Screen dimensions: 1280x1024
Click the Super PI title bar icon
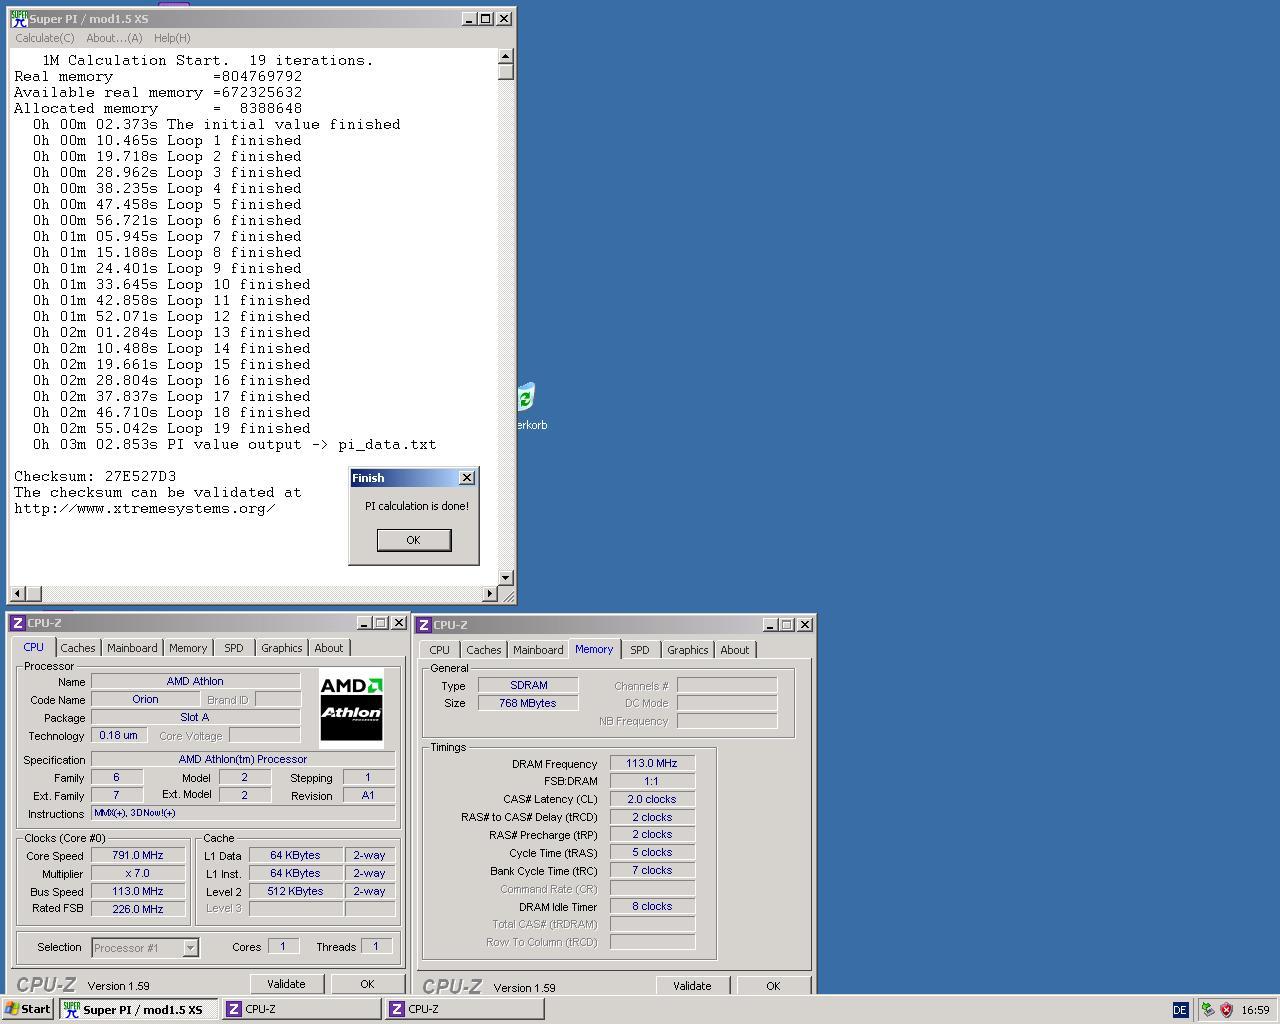click(x=19, y=18)
